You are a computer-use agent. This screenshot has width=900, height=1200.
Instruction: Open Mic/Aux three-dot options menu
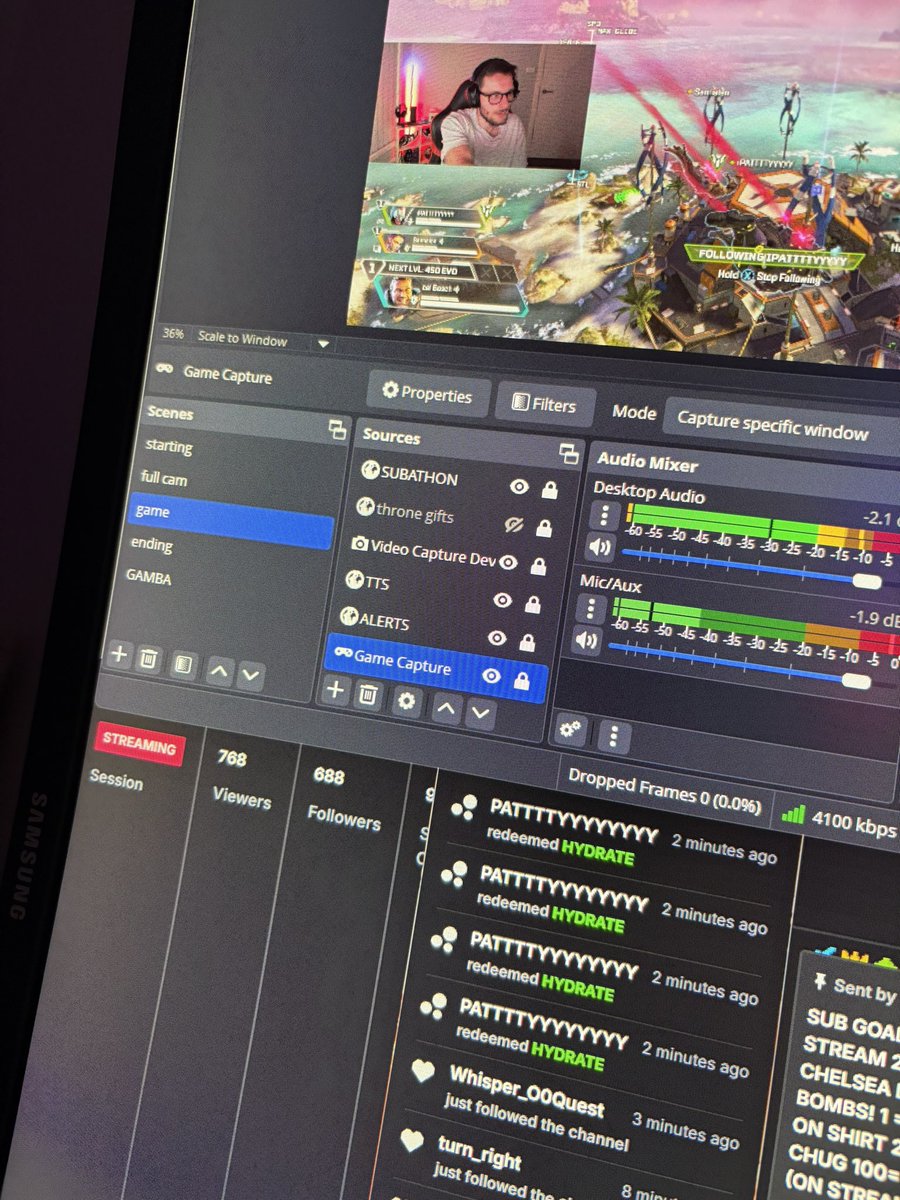(592, 608)
